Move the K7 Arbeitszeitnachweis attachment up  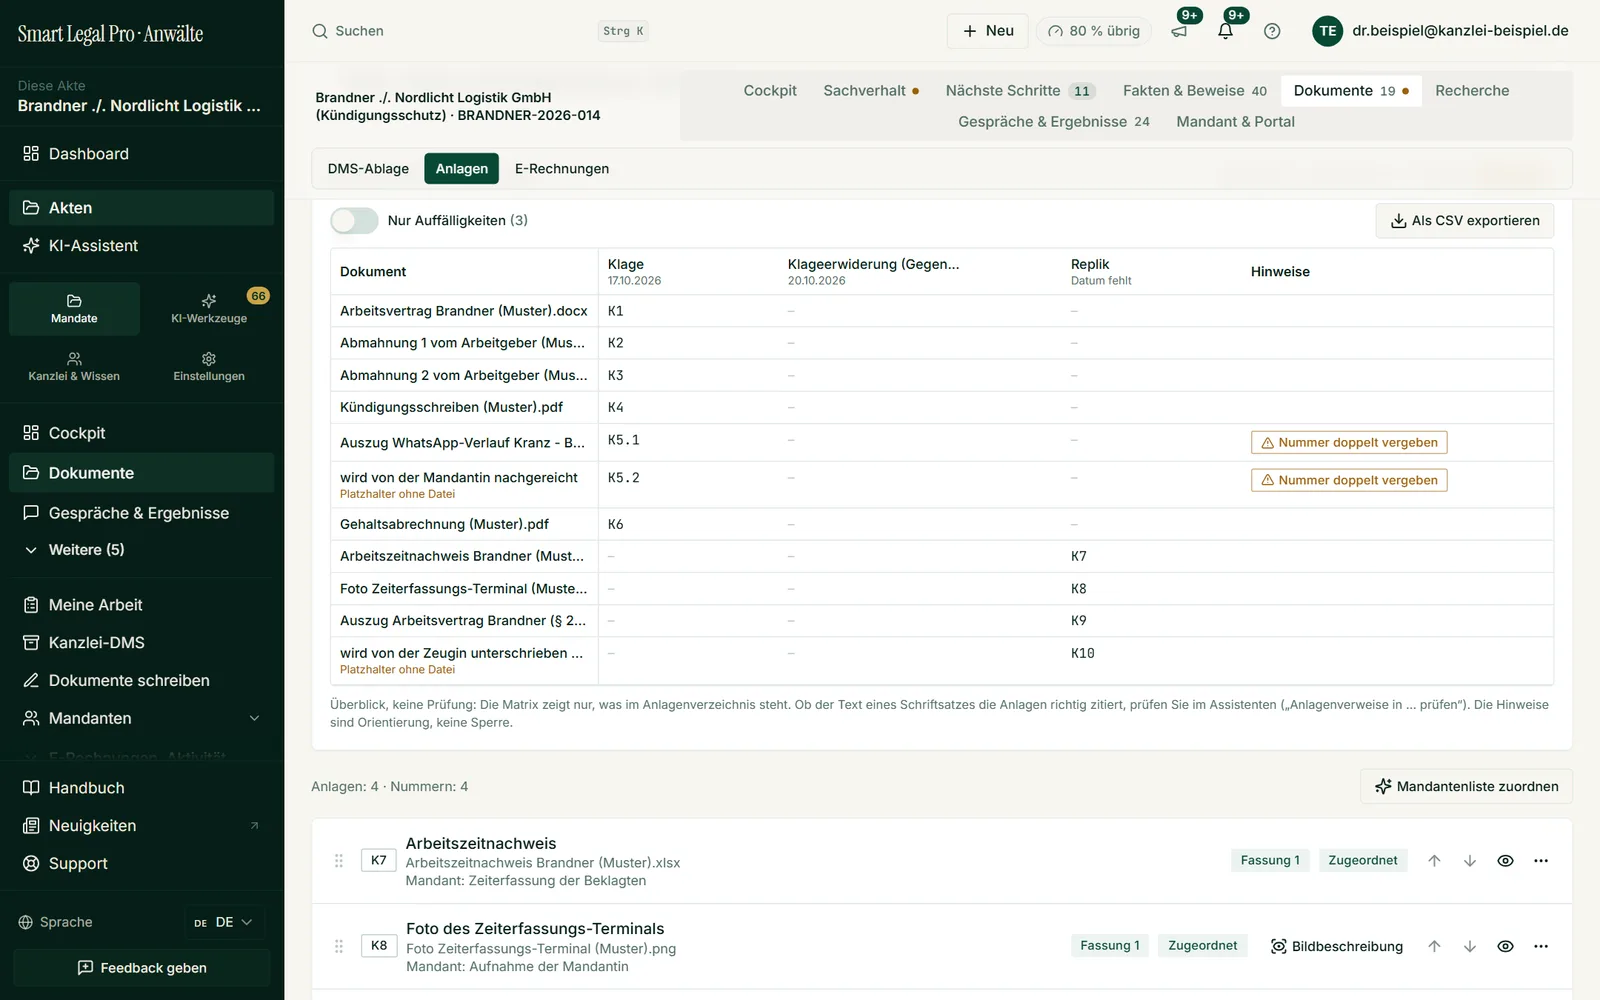point(1434,861)
